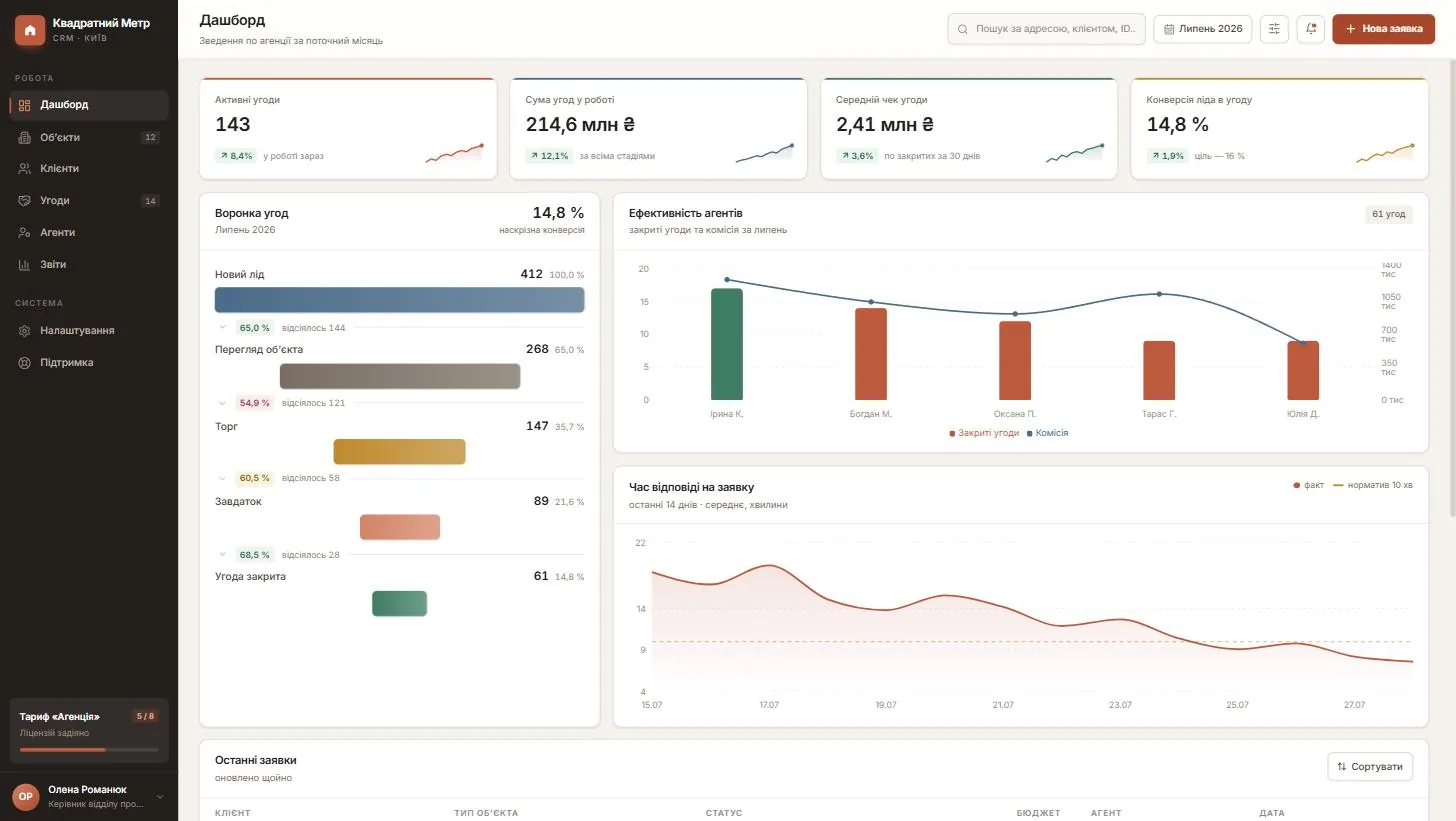This screenshot has width=1456, height=821.
Task: Toggle Комісія legend item
Action: [1047, 433]
